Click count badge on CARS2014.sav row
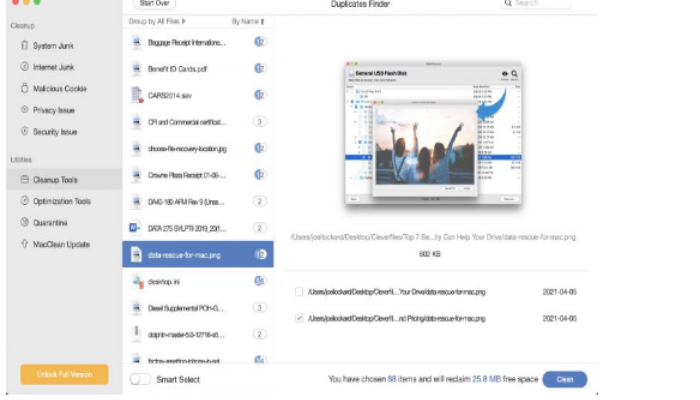Viewport: 700px width, 400px height. click(260, 95)
